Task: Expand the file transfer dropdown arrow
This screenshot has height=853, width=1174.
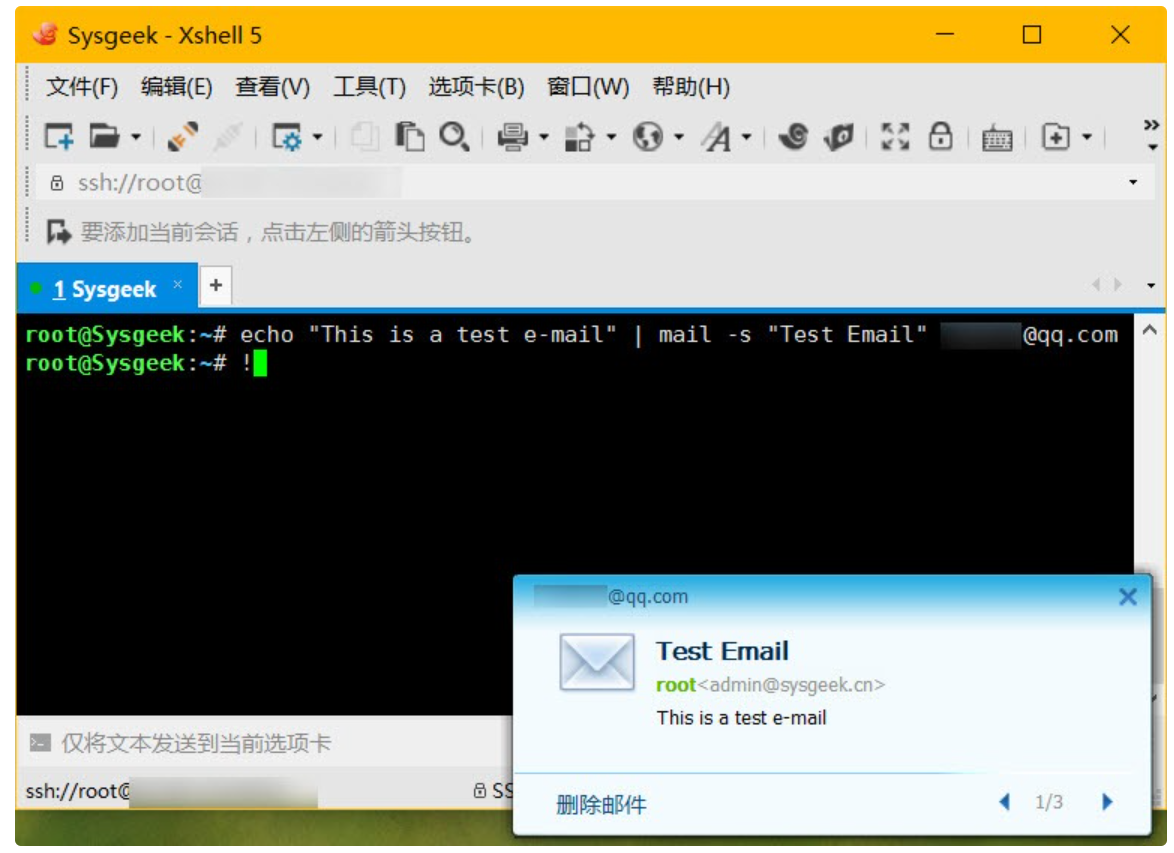Action: point(611,137)
